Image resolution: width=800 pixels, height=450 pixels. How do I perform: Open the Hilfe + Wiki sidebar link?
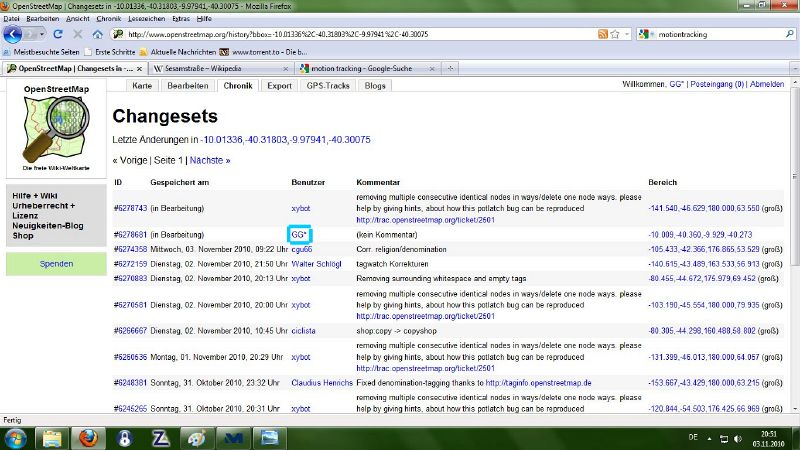click(35, 196)
